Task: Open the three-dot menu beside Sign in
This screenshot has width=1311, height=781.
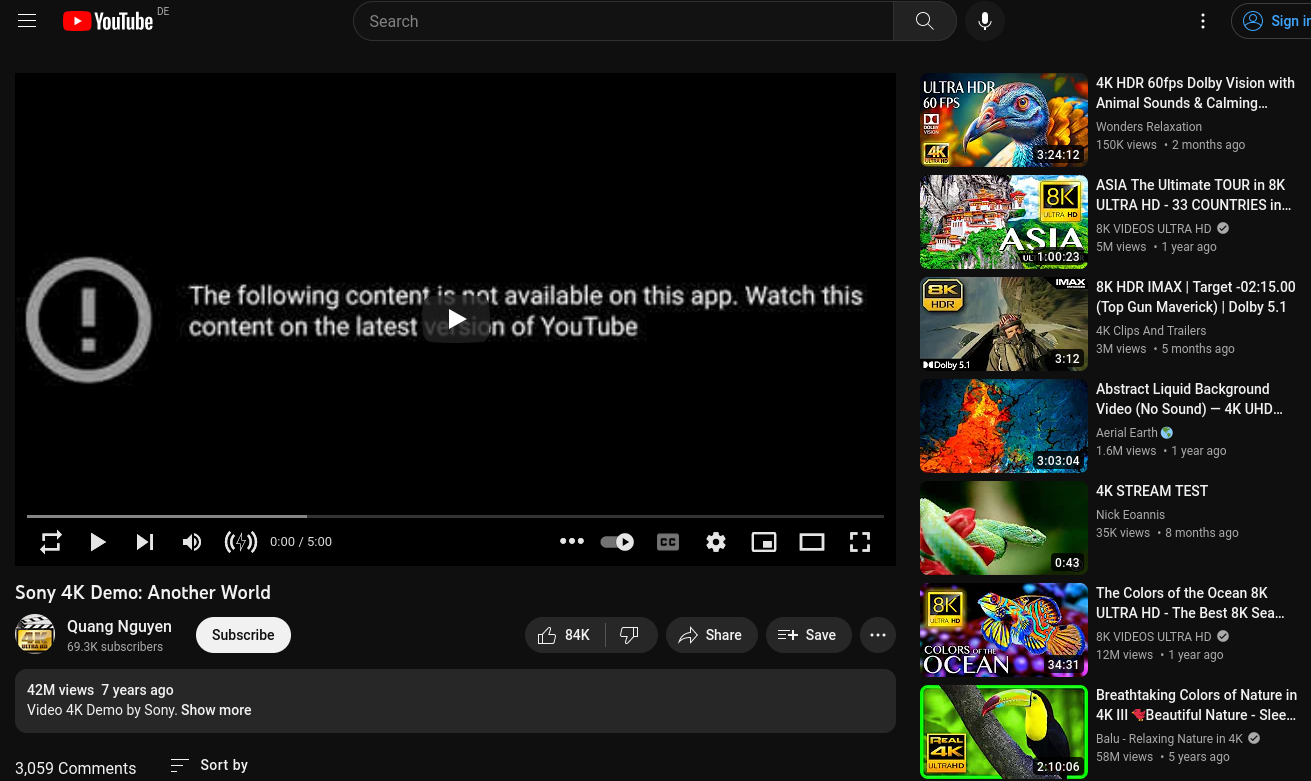Action: [1203, 21]
